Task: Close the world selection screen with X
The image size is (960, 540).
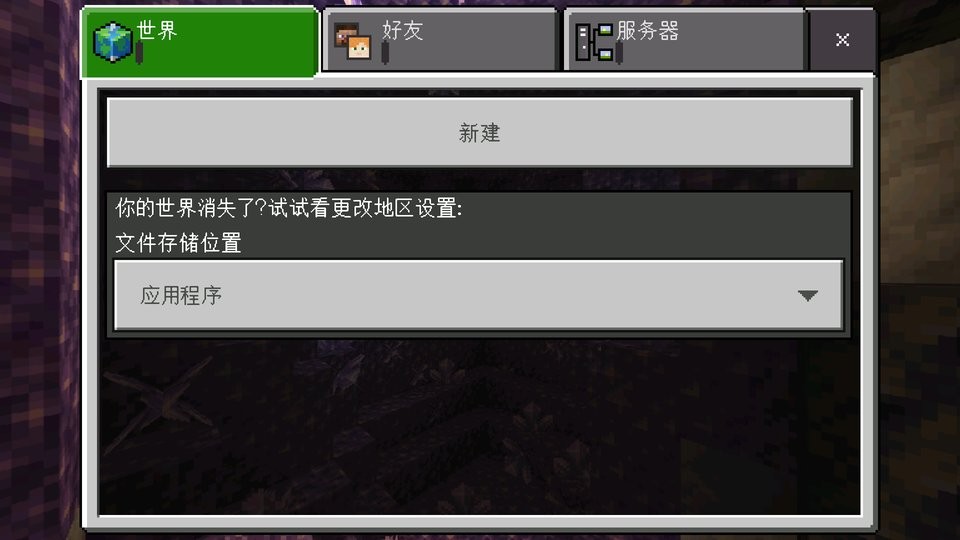Action: (x=842, y=40)
